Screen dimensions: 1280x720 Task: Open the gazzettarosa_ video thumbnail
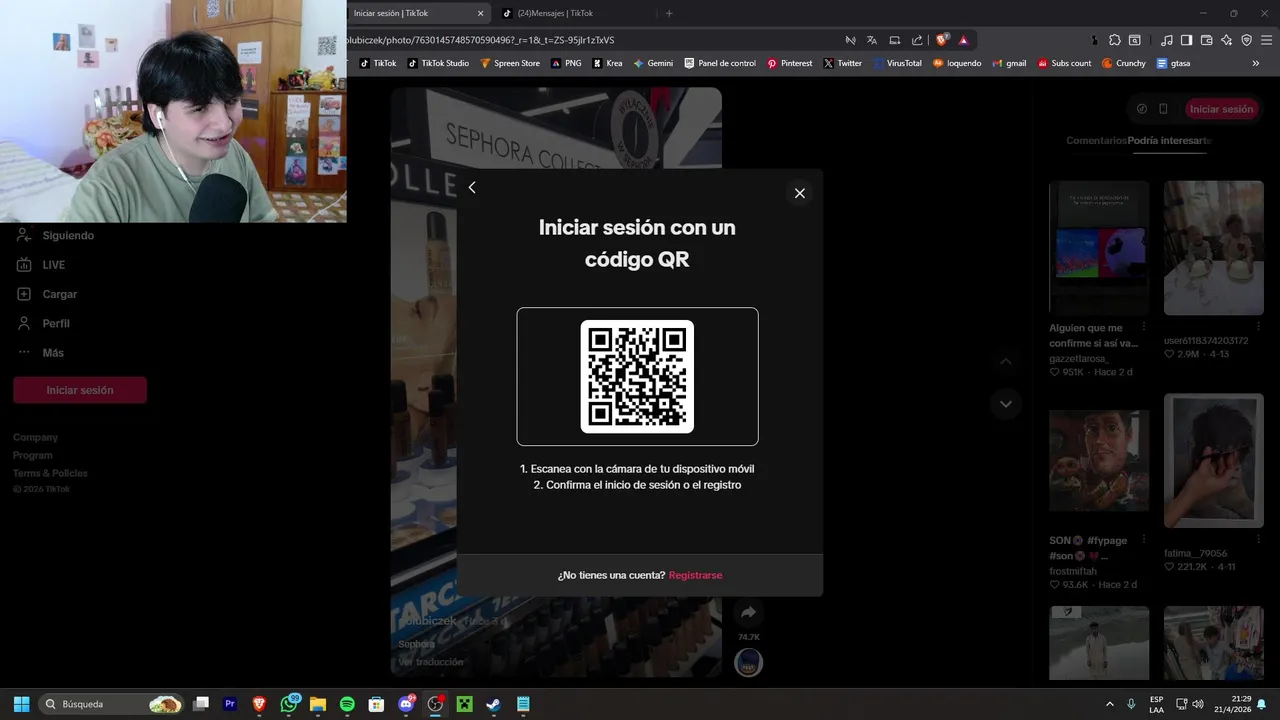[x=1099, y=247]
